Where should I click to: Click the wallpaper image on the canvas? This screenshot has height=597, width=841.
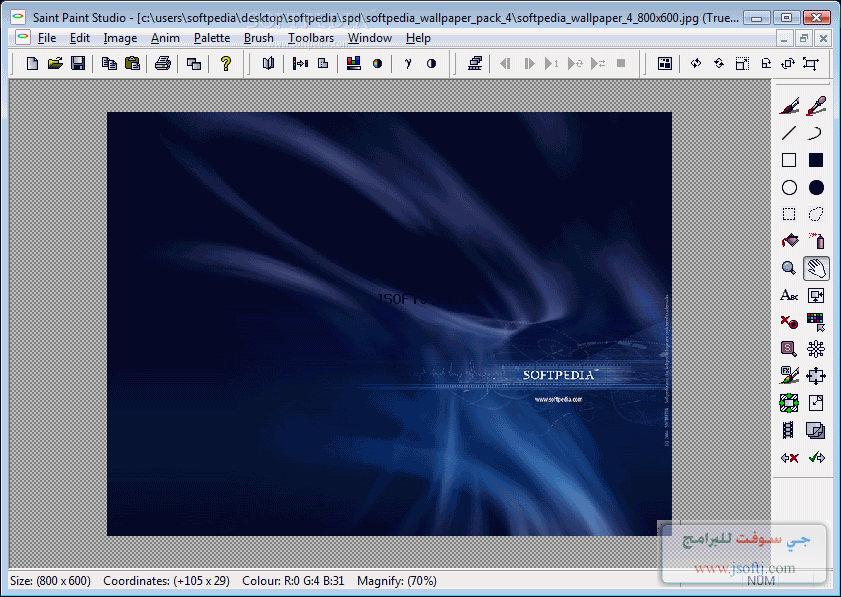[389, 323]
